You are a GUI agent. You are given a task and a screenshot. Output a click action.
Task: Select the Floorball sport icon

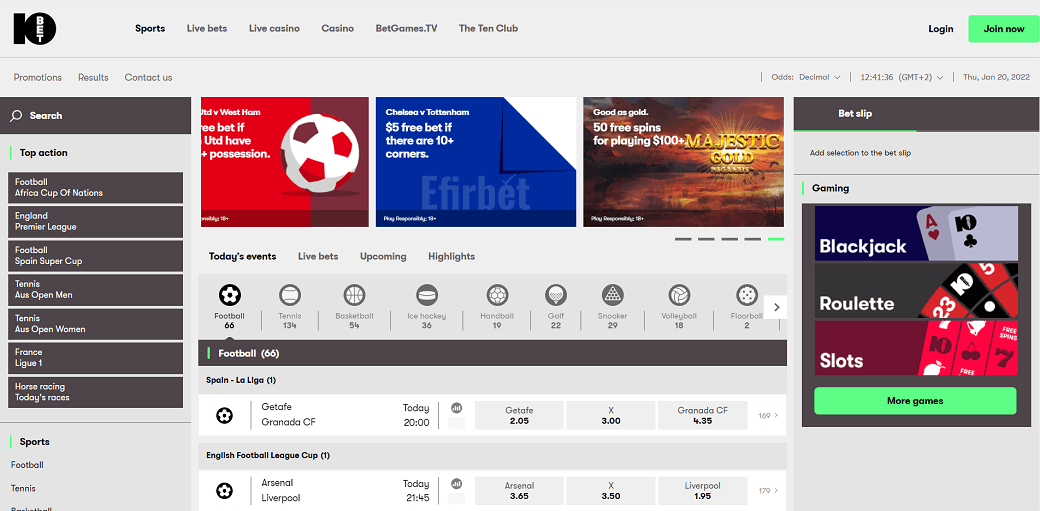(x=747, y=295)
